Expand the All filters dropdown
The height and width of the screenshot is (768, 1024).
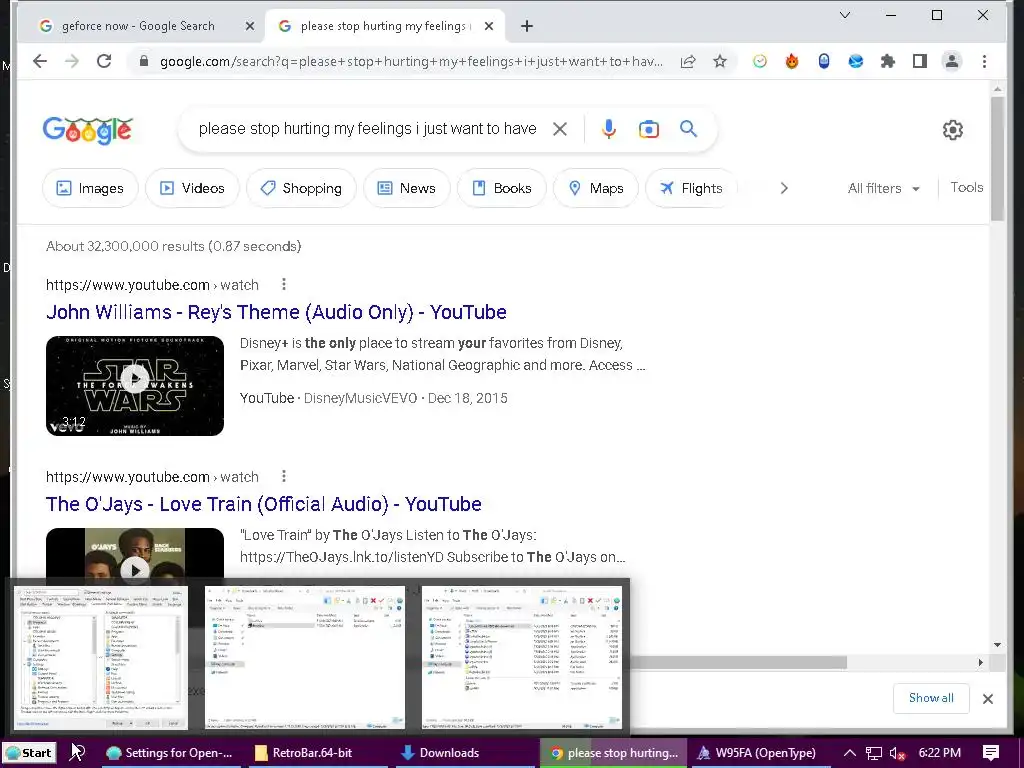pos(884,188)
